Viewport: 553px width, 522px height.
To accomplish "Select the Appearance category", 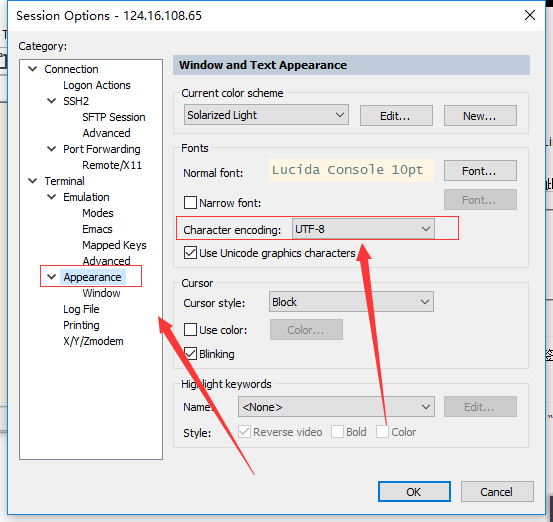I will tap(92, 277).
